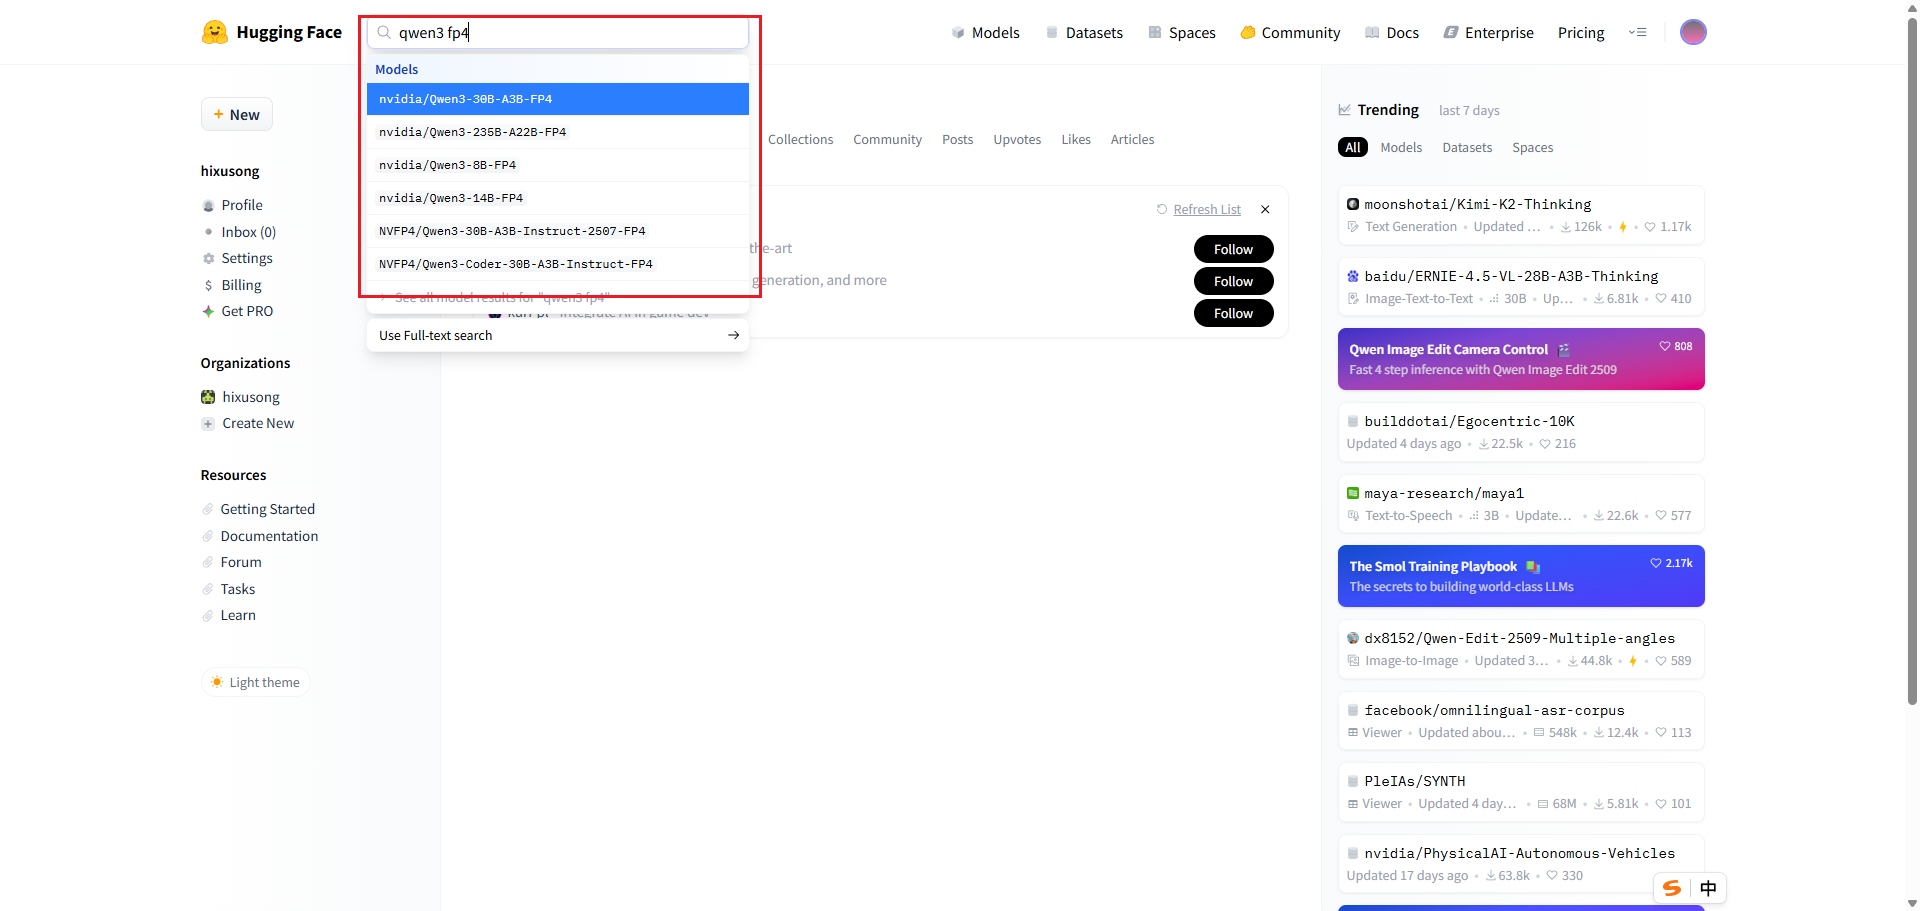
Task: Click the Settings gear in sidebar
Action: pyautogui.click(x=209, y=258)
